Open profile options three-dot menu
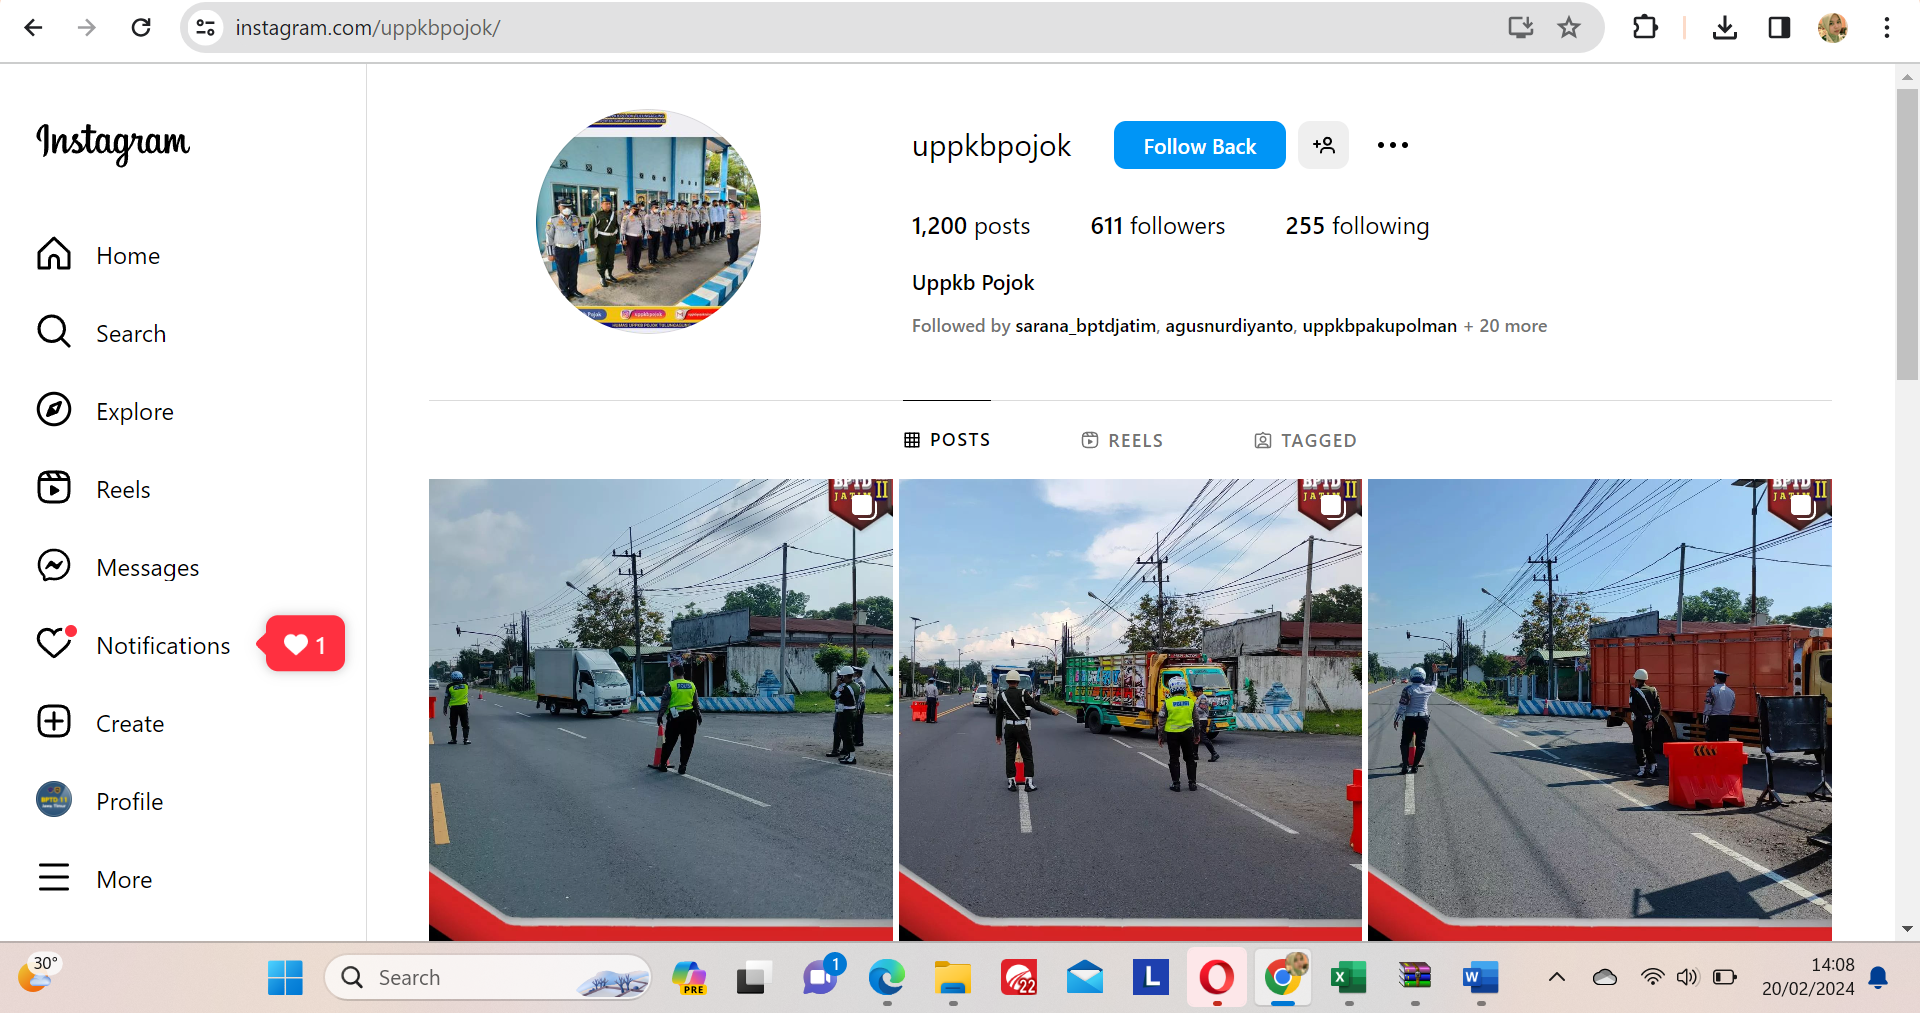The width and height of the screenshot is (1920, 1013). (x=1392, y=146)
